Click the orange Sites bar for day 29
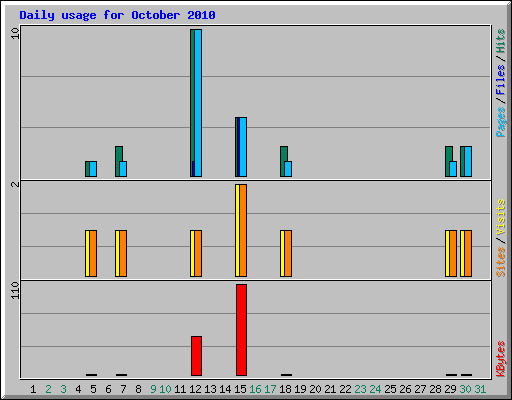The image size is (512, 400). point(453,253)
